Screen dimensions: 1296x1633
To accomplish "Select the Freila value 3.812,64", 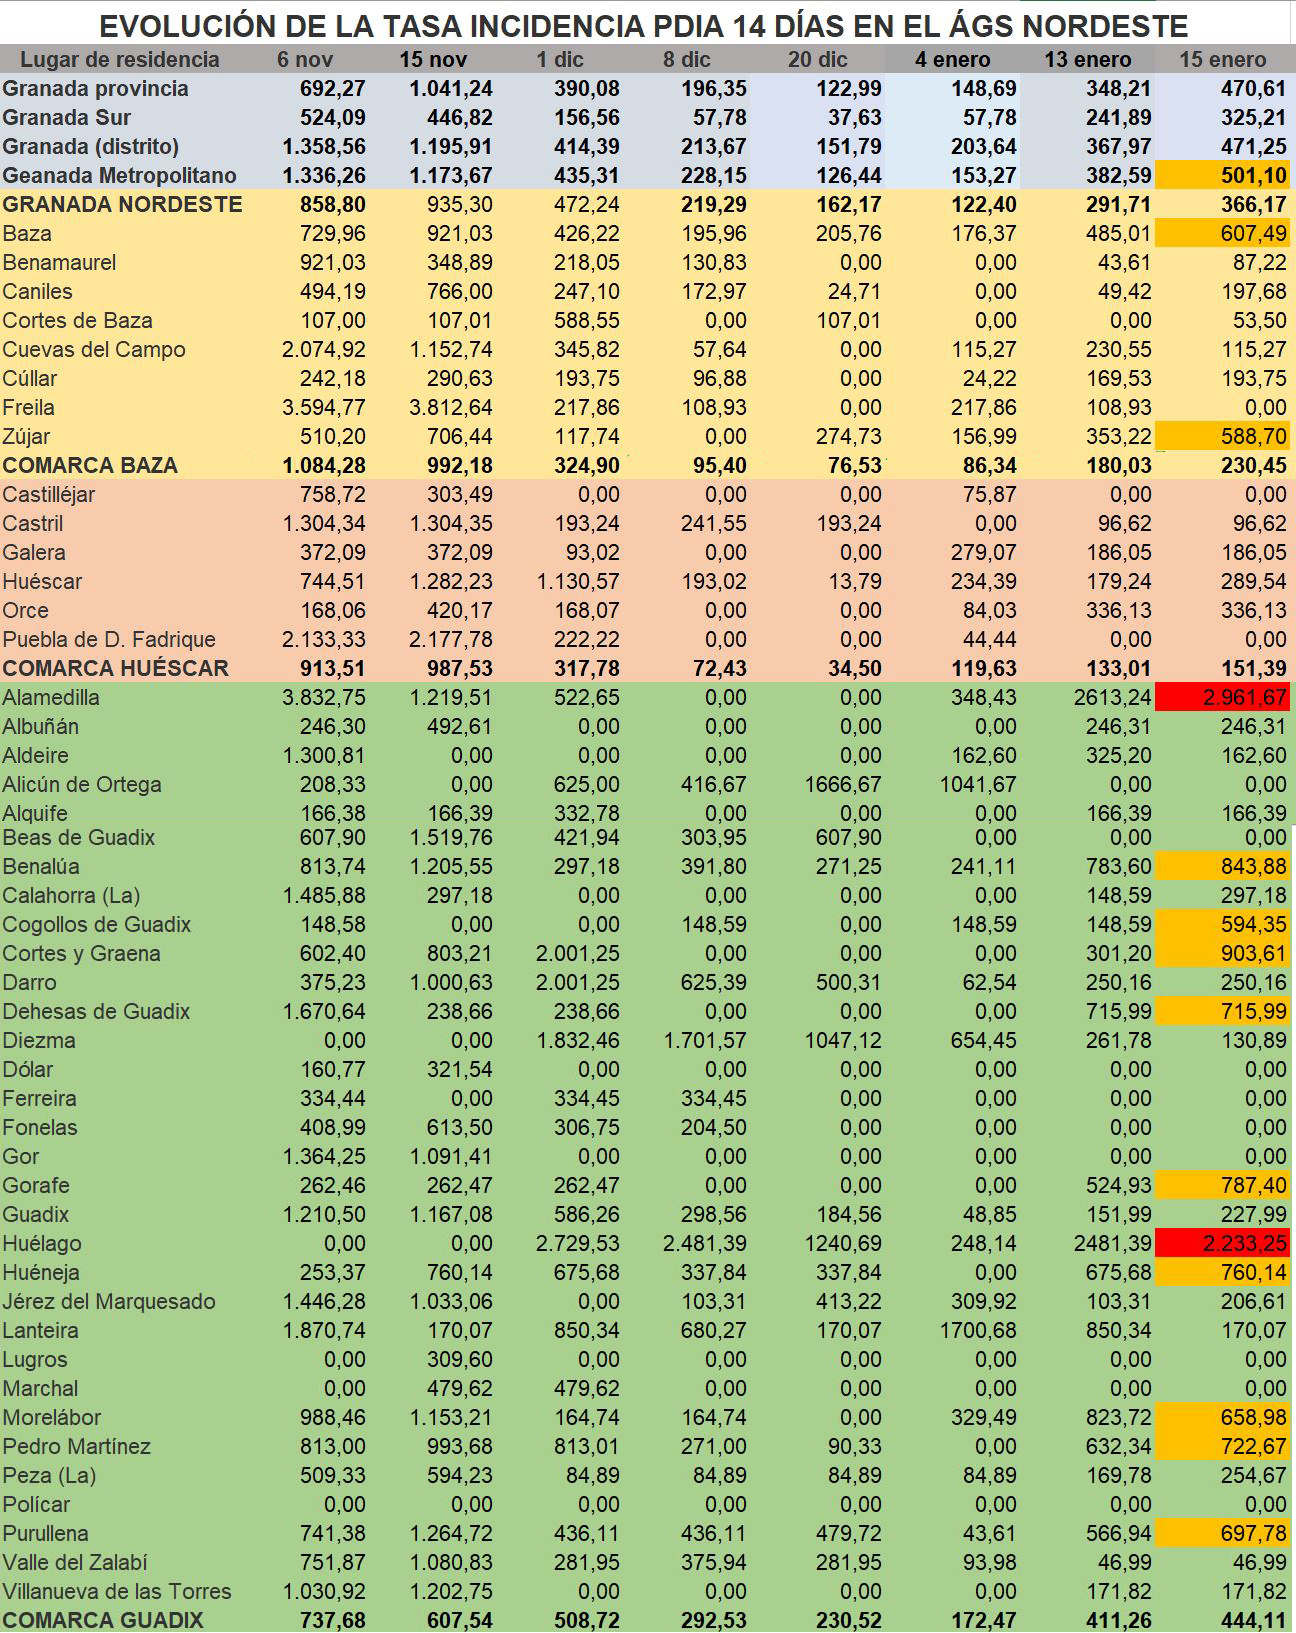I will 450,408.
